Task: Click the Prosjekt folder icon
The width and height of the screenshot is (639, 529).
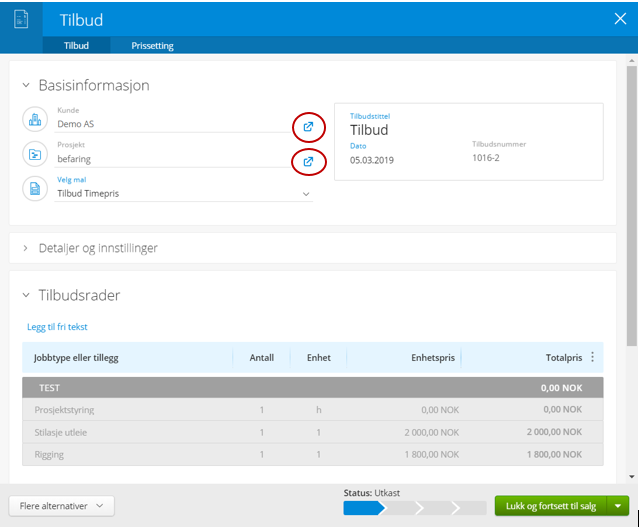Action: click(x=35, y=154)
